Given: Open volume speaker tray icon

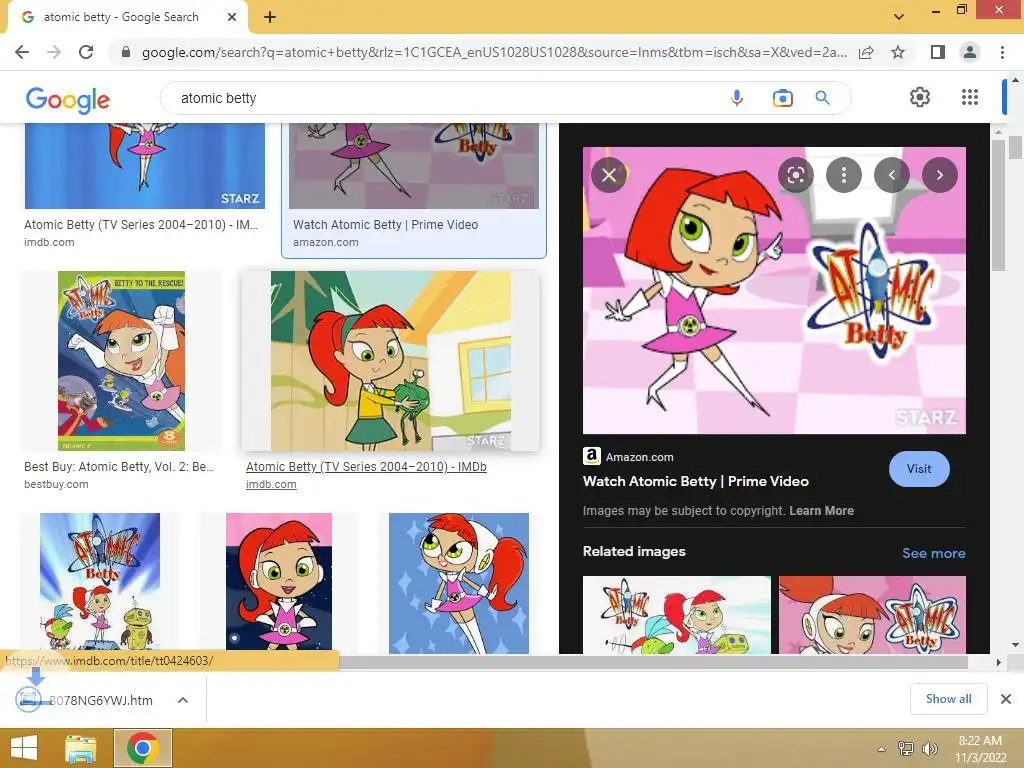Looking at the screenshot, I should pyautogui.click(x=929, y=748).
